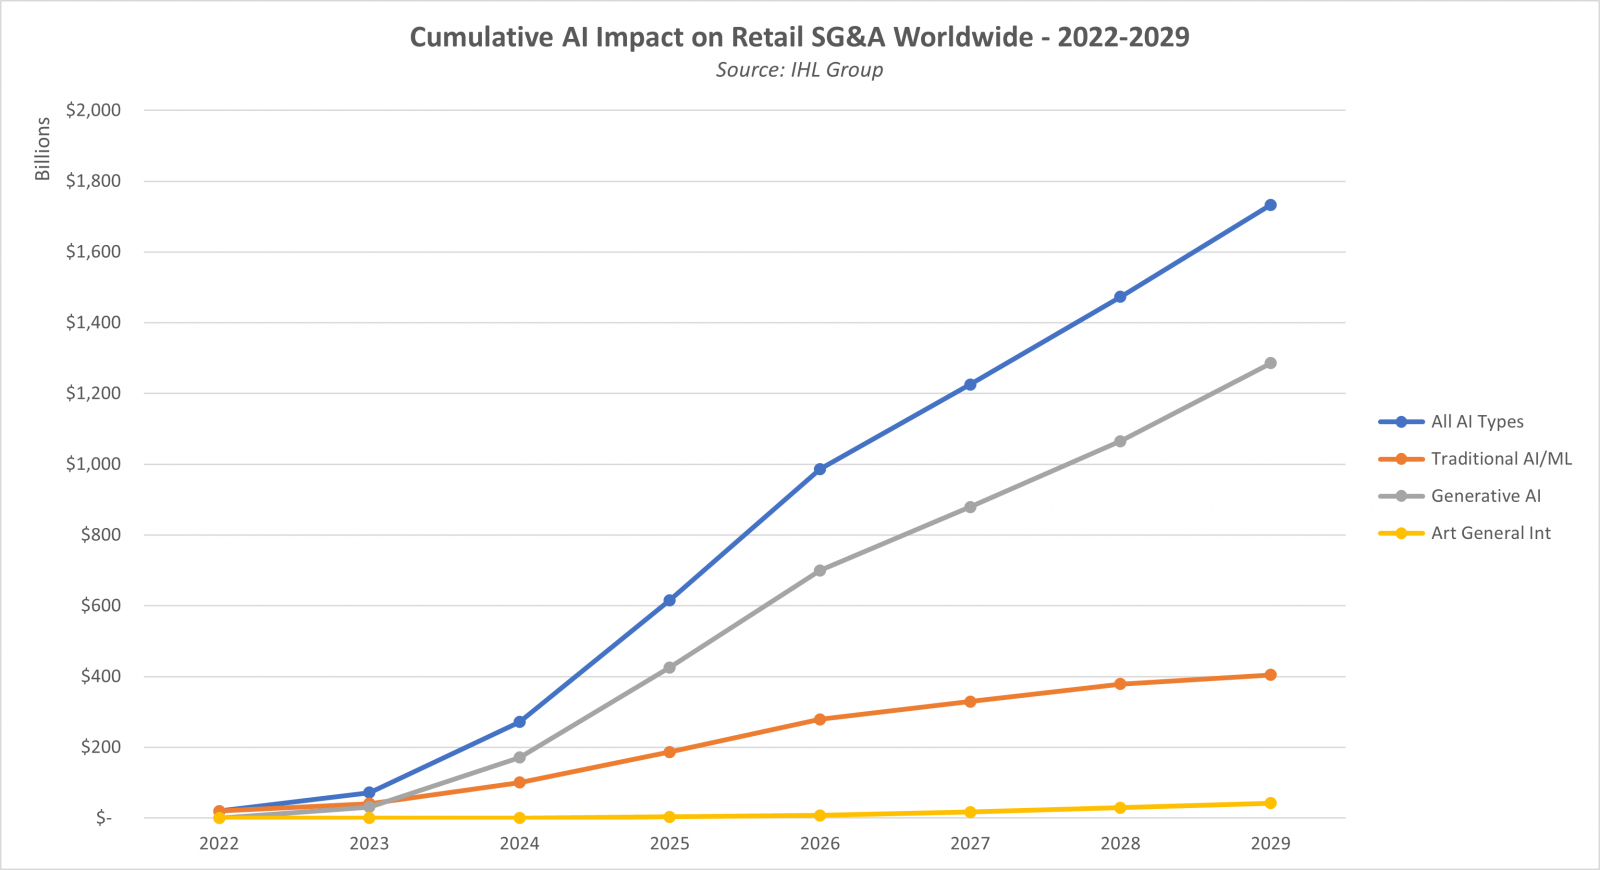The width and height of the screenshot is (1600, 870).
Task: Click the Billions axis title
Action: (42, 149)
